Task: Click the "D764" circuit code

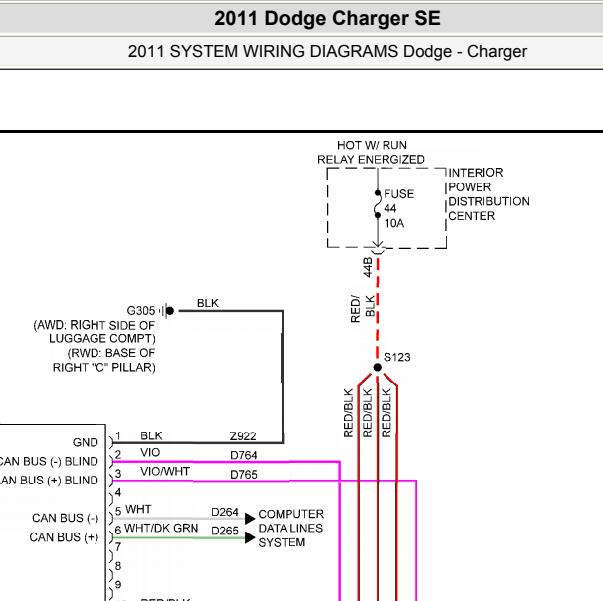Action: click(243, 455)
